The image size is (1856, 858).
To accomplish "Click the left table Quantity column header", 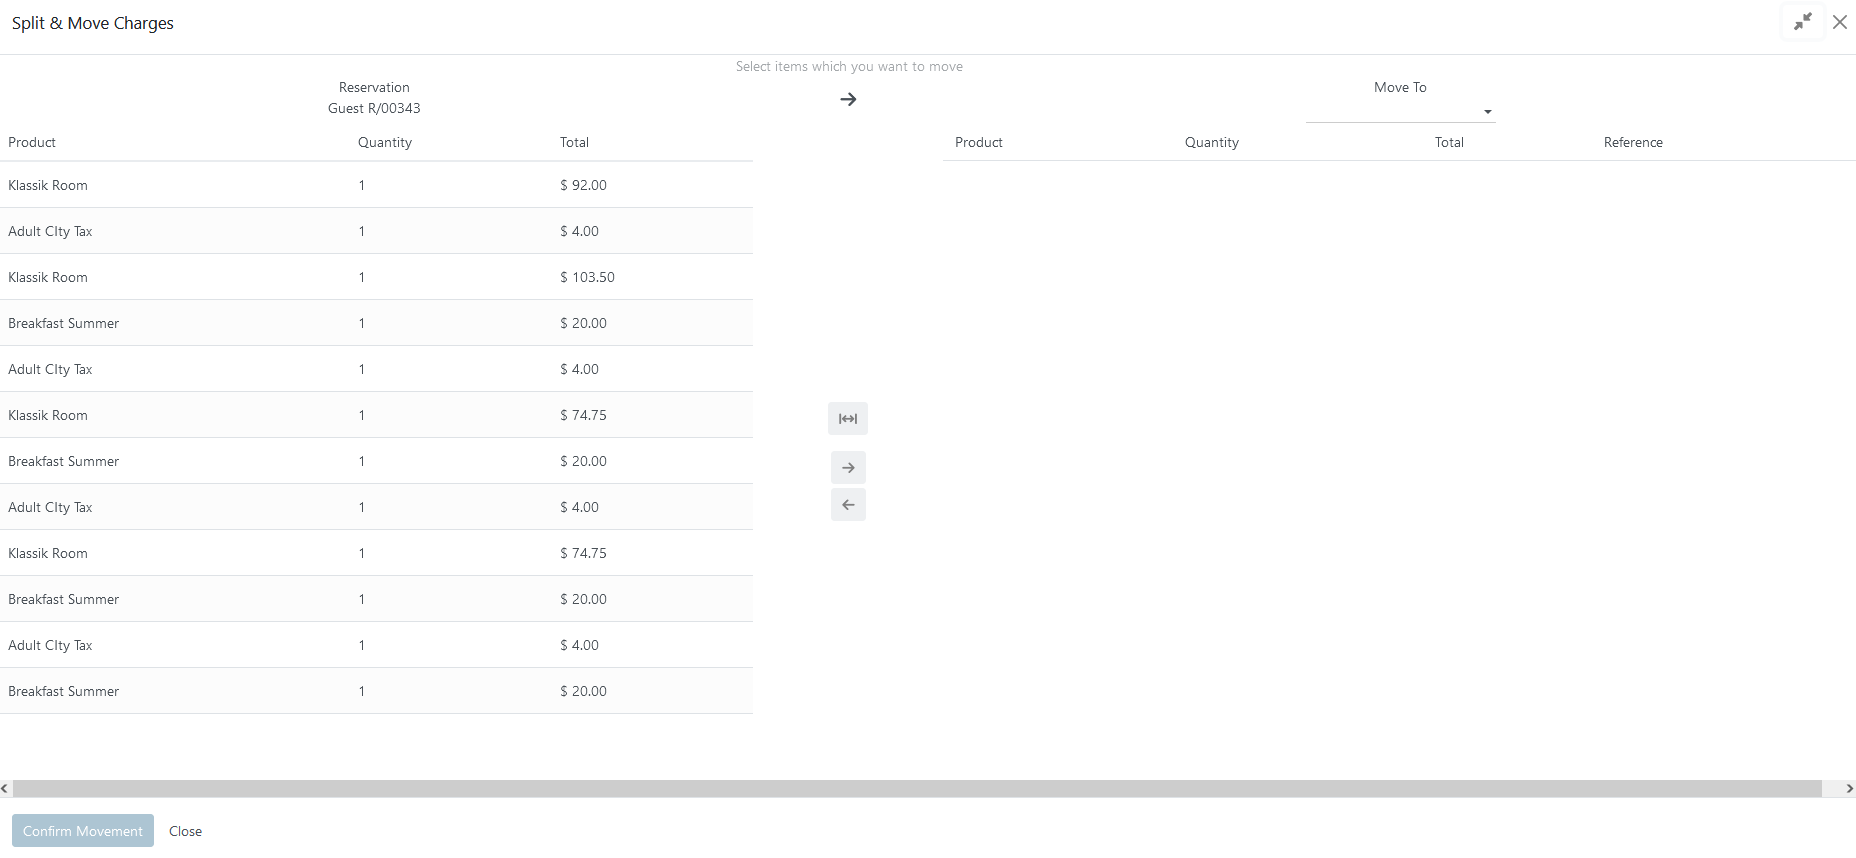I will coord(385,142).
